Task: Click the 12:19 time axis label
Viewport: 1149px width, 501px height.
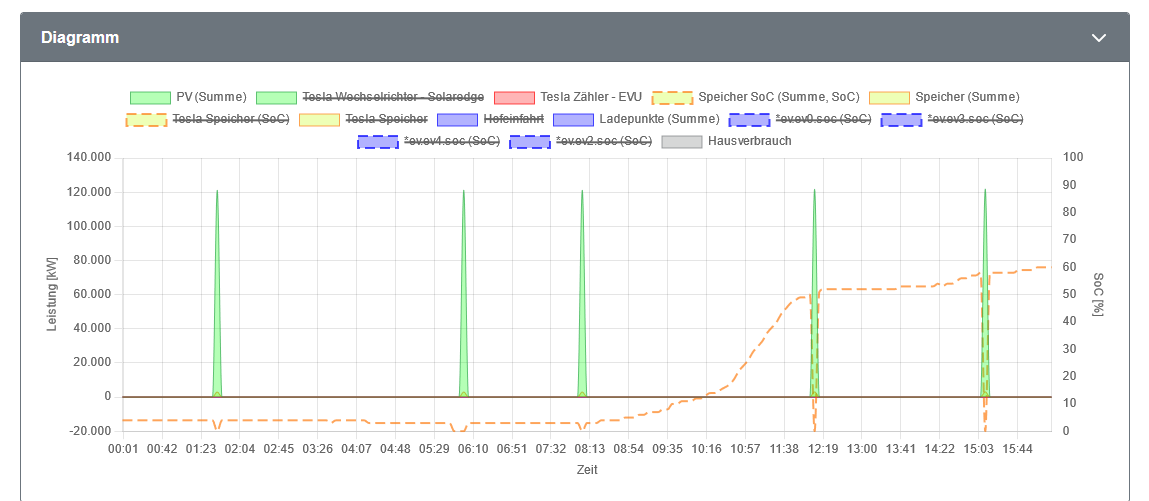Action: tap(822, 448)
